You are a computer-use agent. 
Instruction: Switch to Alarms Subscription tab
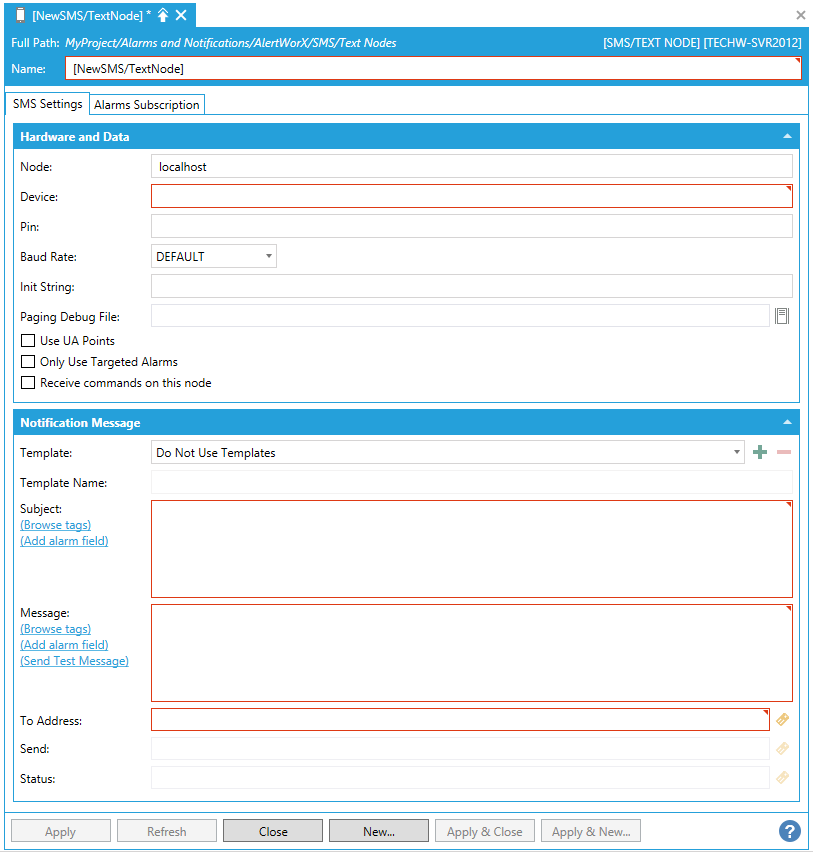tap(147, 105)
